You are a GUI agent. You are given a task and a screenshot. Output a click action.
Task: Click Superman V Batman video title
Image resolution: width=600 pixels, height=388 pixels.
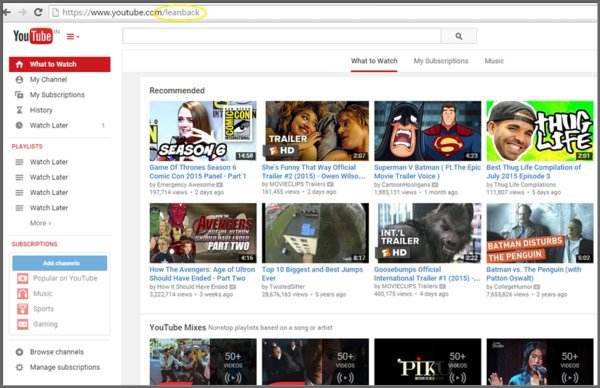coord(427,172)
